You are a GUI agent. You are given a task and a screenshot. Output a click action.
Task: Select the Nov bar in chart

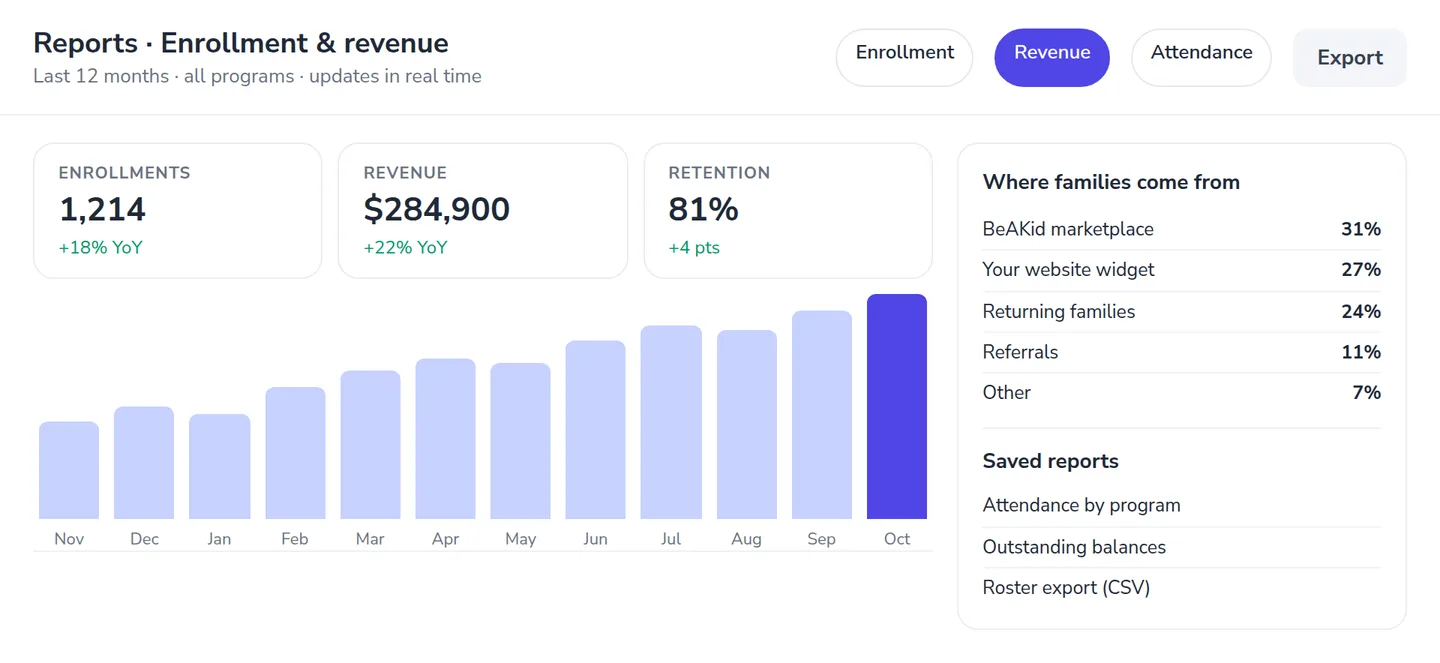click(x=69, y=470)
